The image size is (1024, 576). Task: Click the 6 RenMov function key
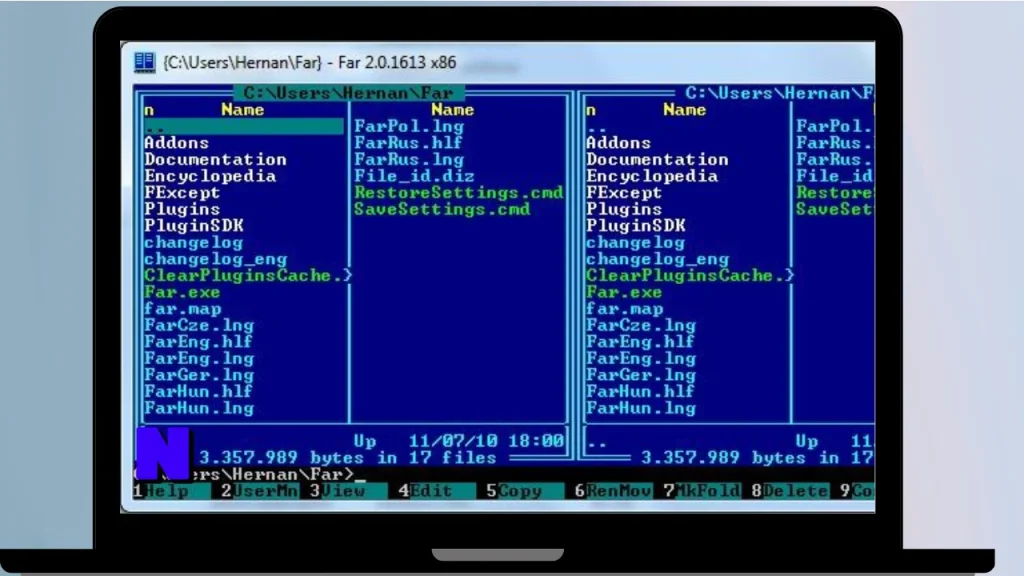[x=613, y=490]
